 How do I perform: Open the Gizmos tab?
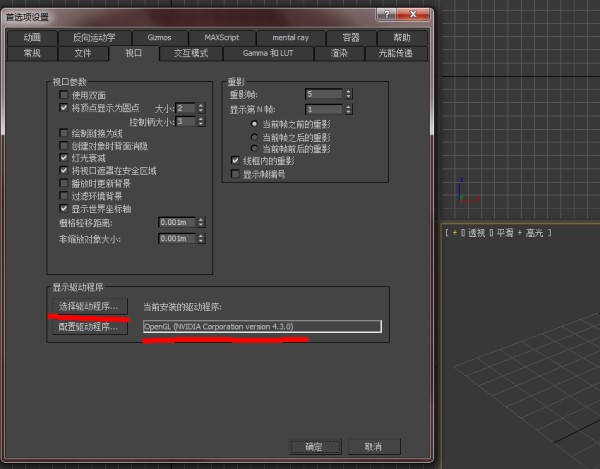pos(160,37)
